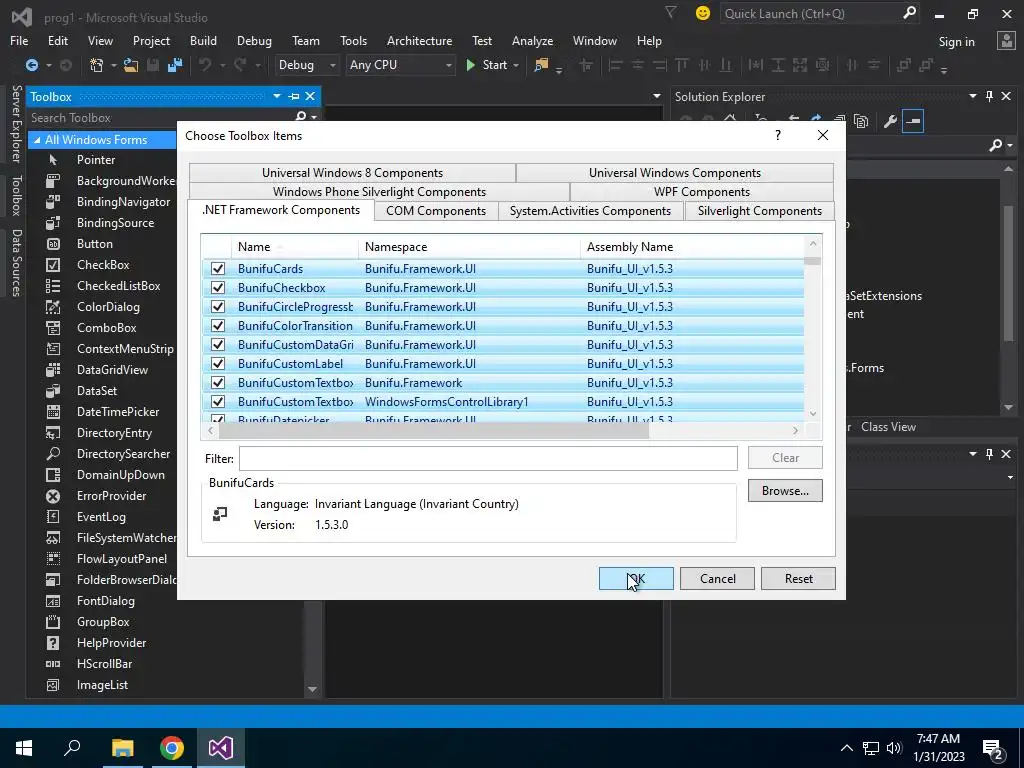
Task: Click the Open File folder icon in the toolbar
Action: pyautogui.click(x=131, y=65)
